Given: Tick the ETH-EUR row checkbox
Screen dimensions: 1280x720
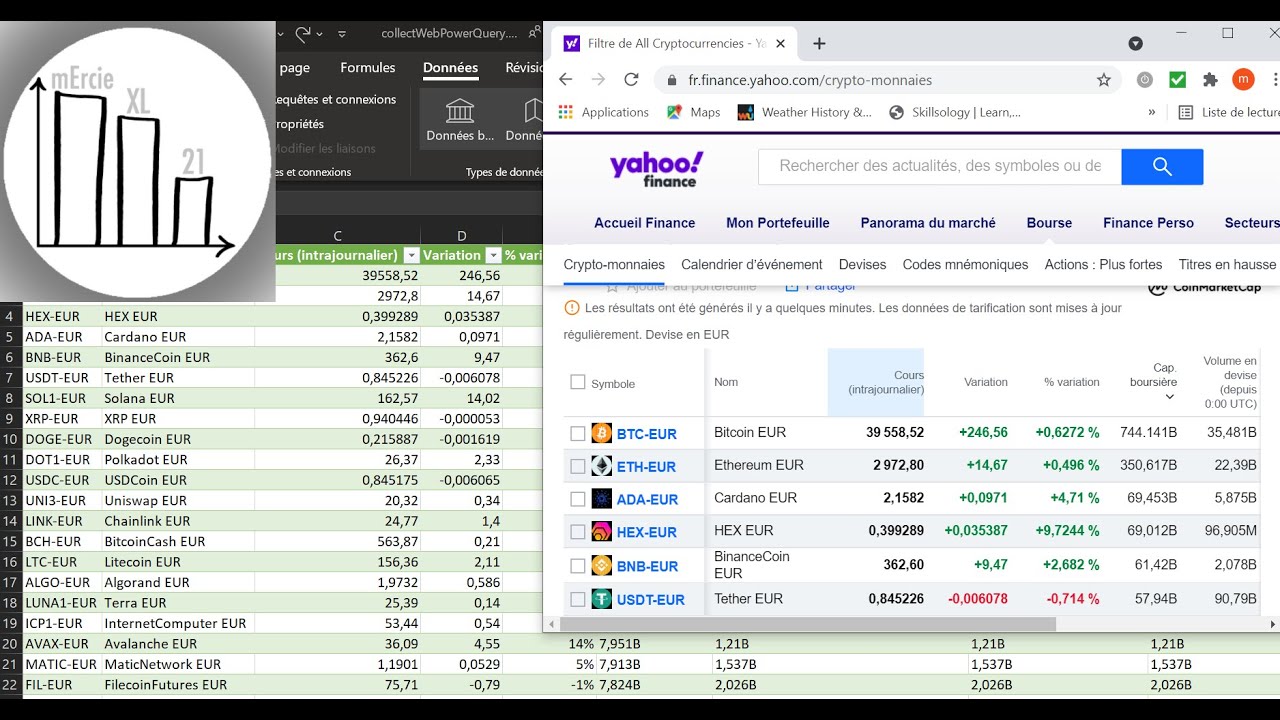Looking at the screenshot, I should tap(578, 466).
